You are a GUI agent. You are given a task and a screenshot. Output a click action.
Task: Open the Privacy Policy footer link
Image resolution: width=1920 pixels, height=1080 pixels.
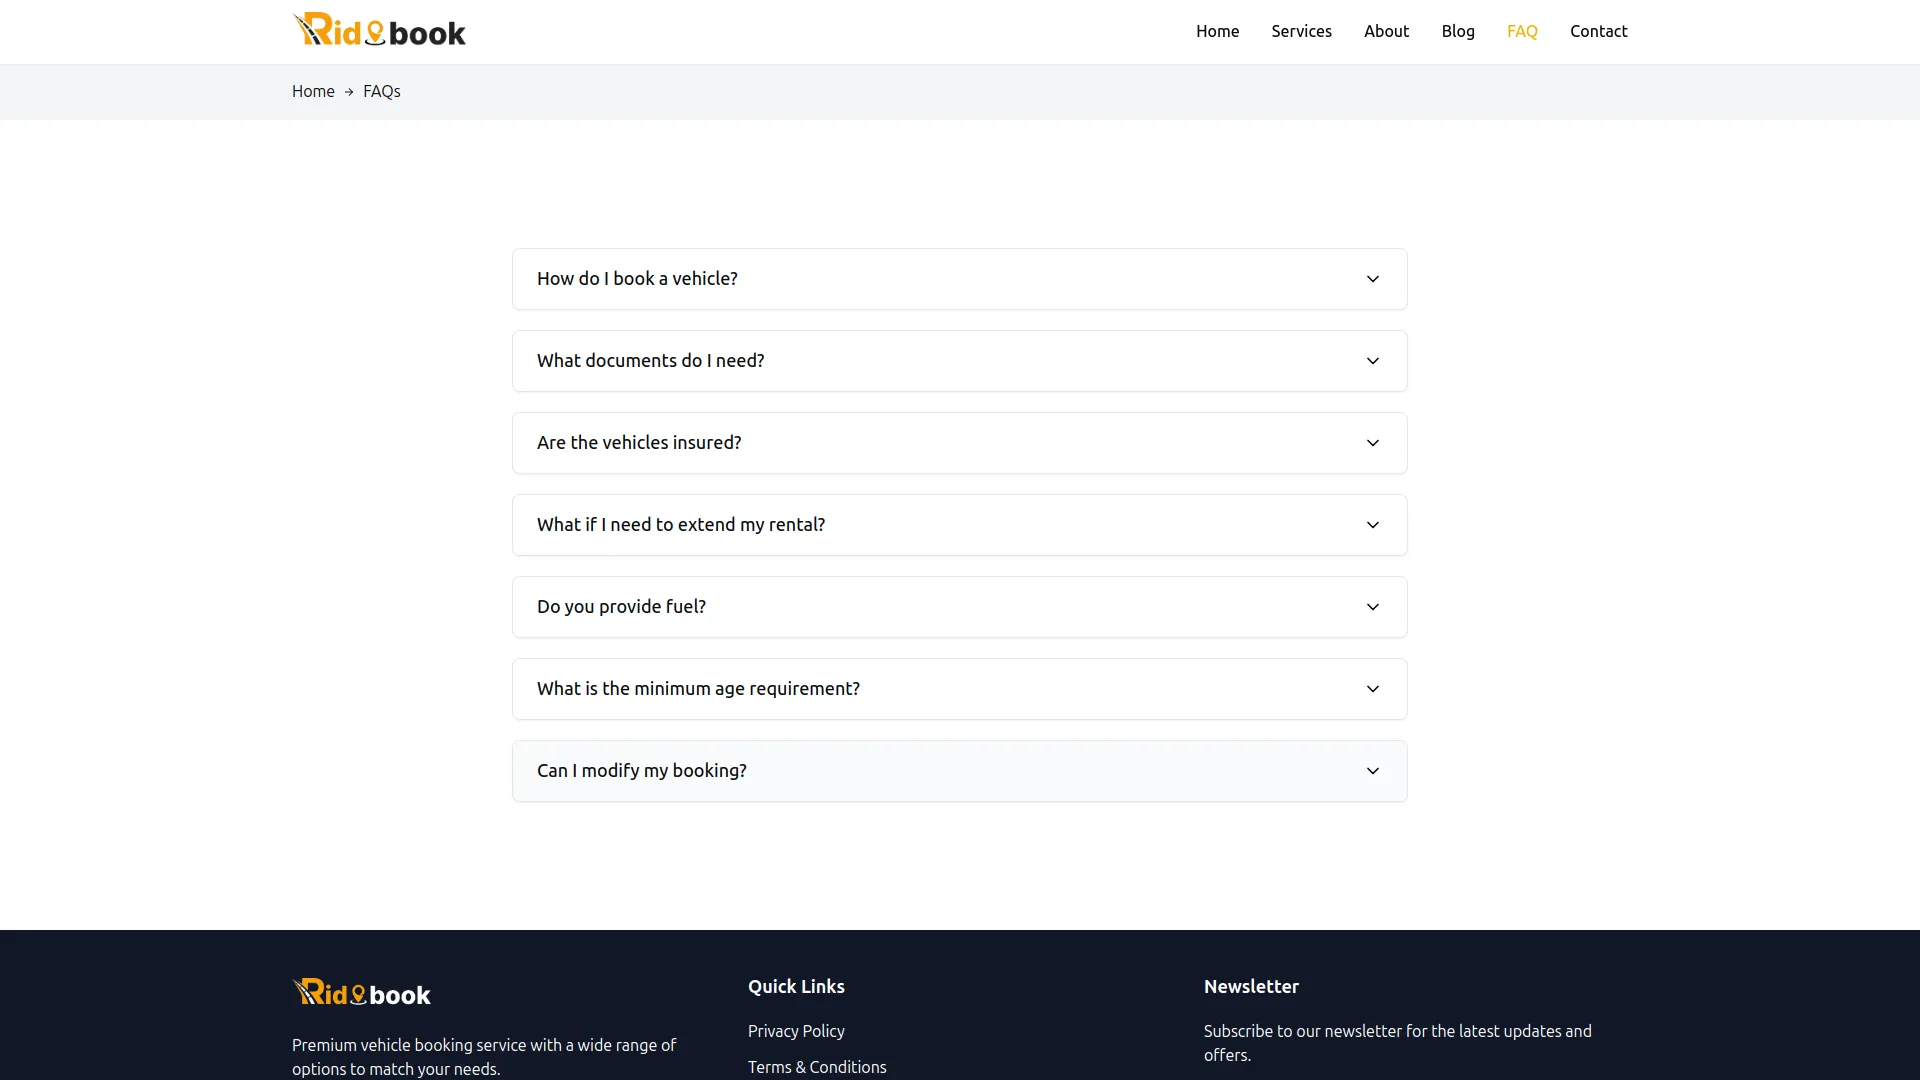[795, 1031]
